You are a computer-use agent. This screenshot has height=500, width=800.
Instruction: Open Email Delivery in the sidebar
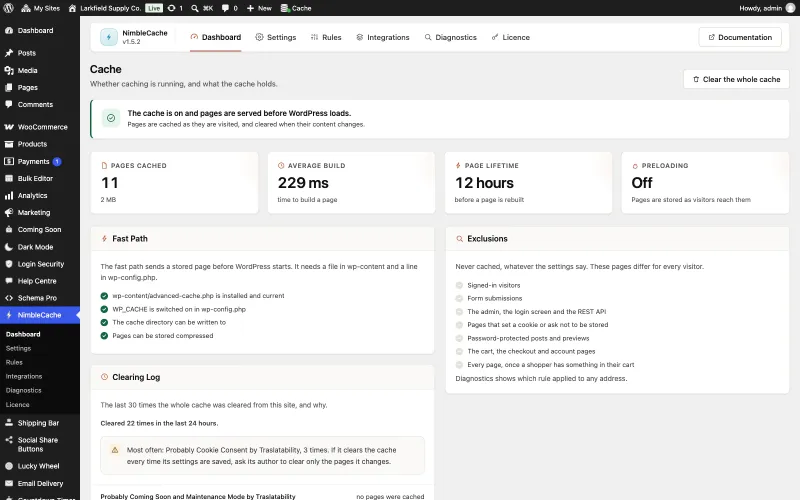click(x=40, y=484)
